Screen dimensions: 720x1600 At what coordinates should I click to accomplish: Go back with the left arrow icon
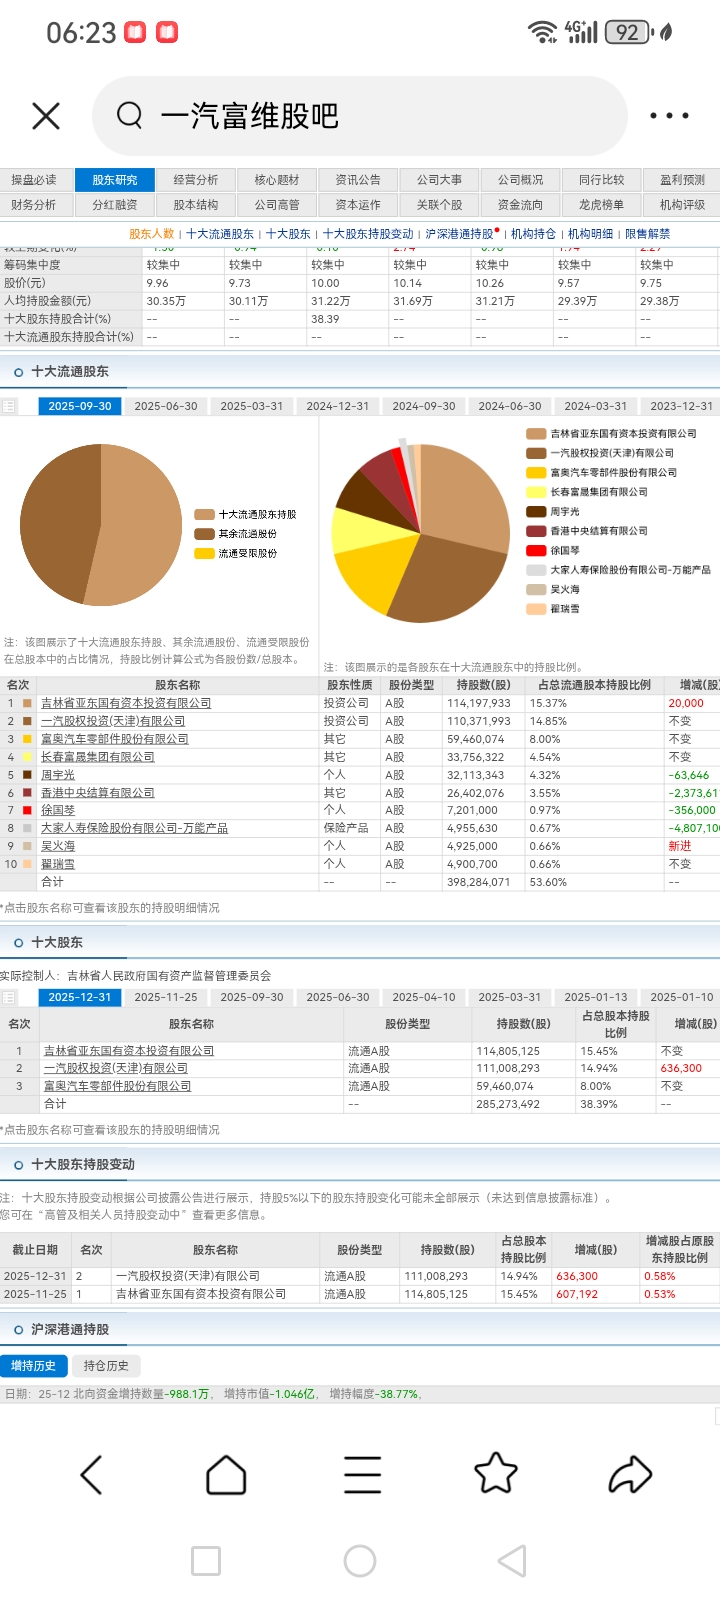(91, 1474)
